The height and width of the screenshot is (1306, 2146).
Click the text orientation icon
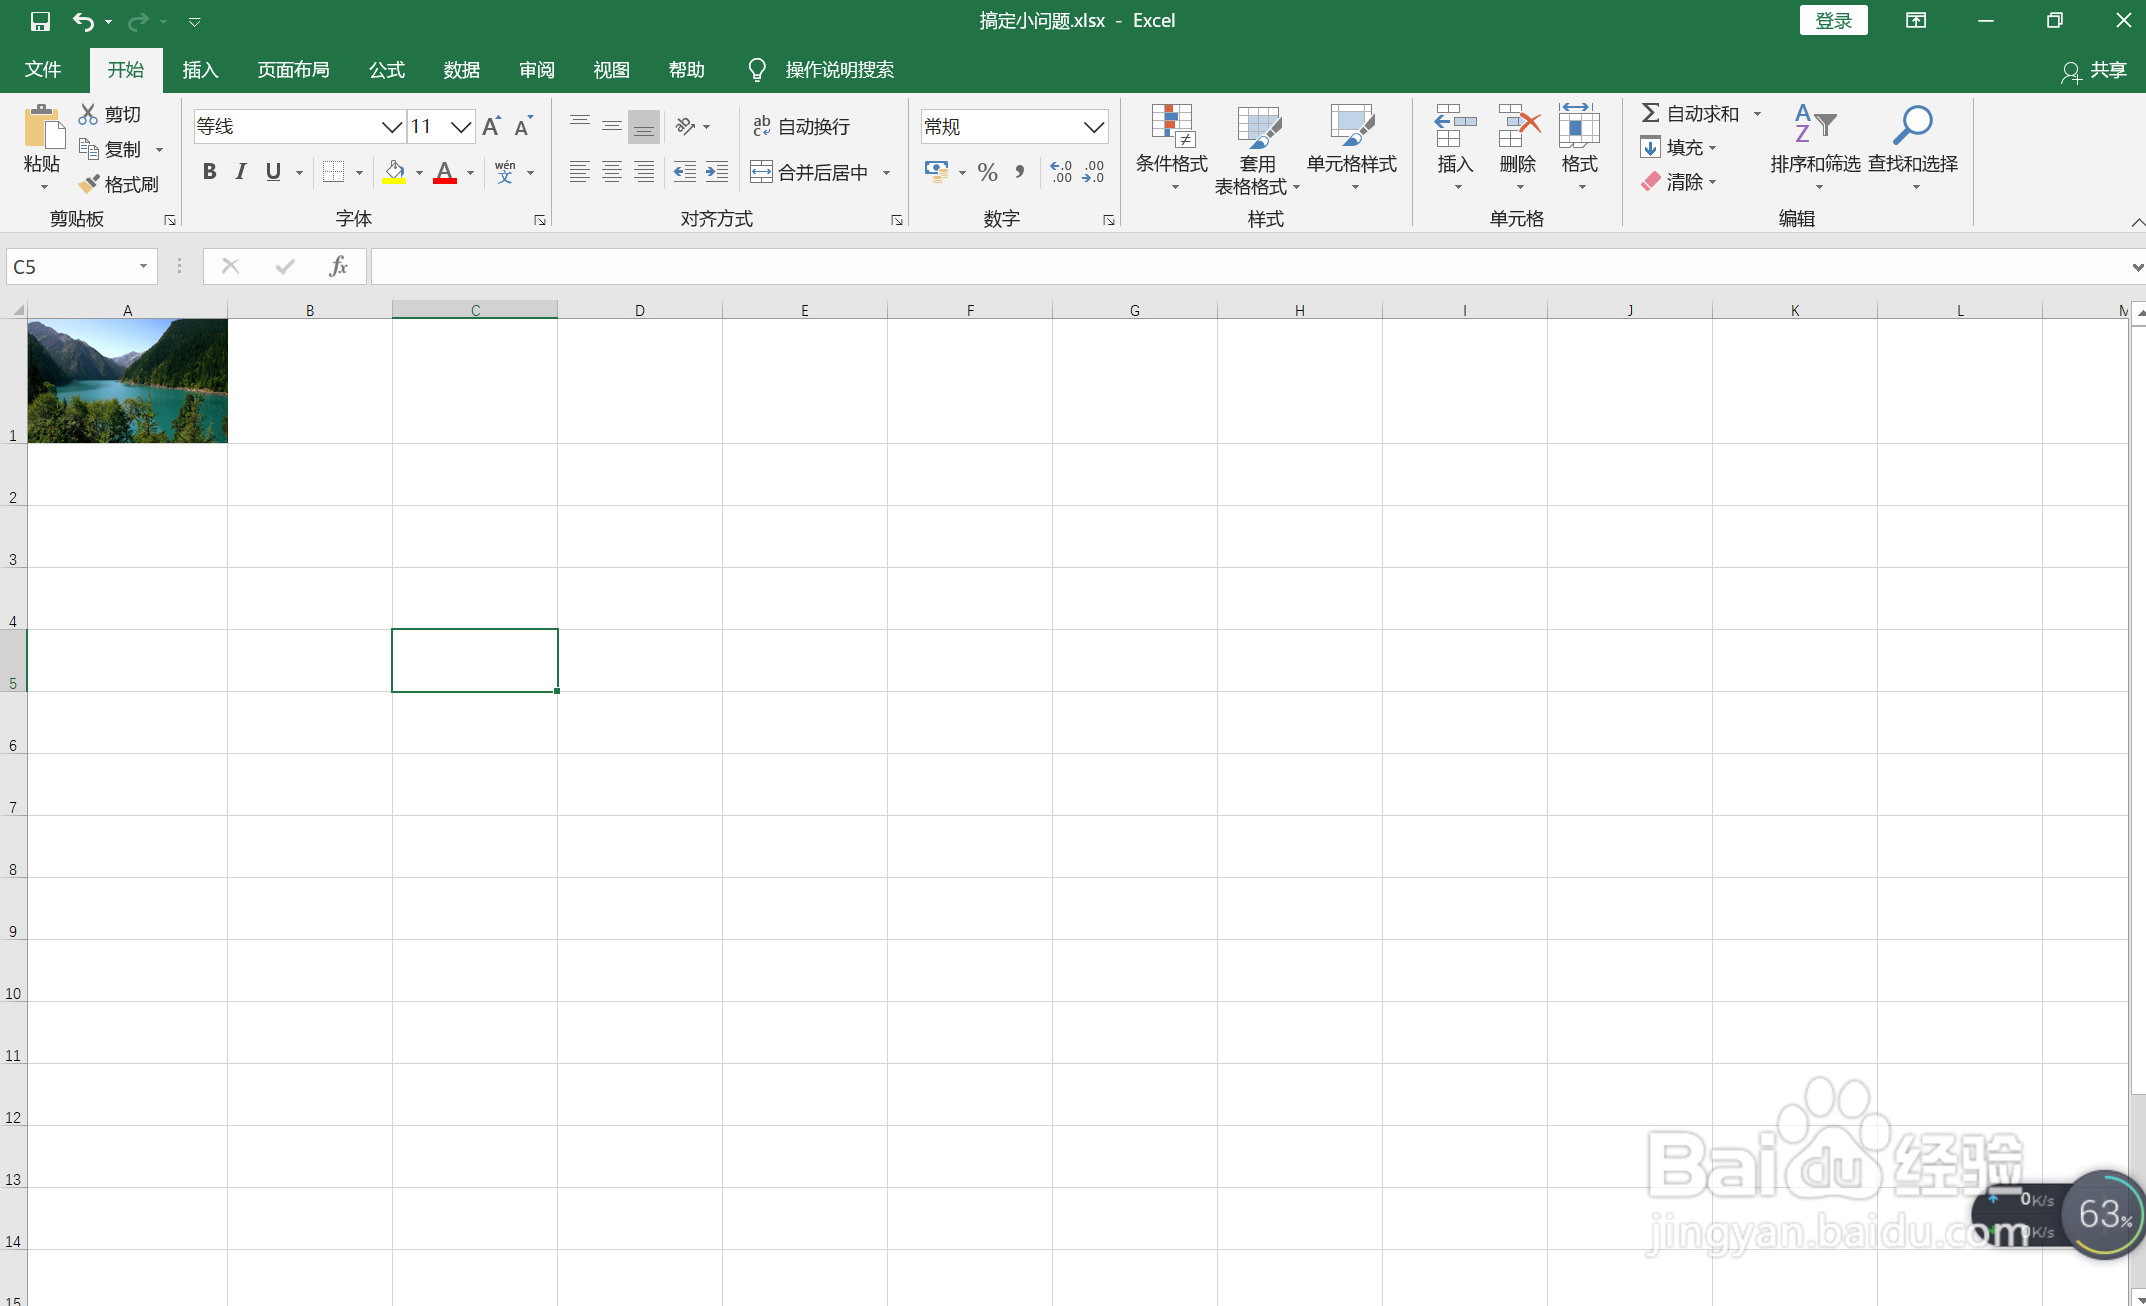(685, 126)
